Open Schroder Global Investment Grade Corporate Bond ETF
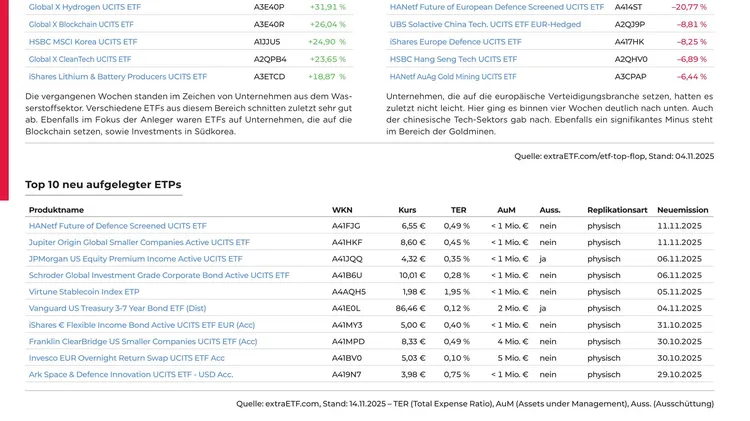 (x=159, y=275)
